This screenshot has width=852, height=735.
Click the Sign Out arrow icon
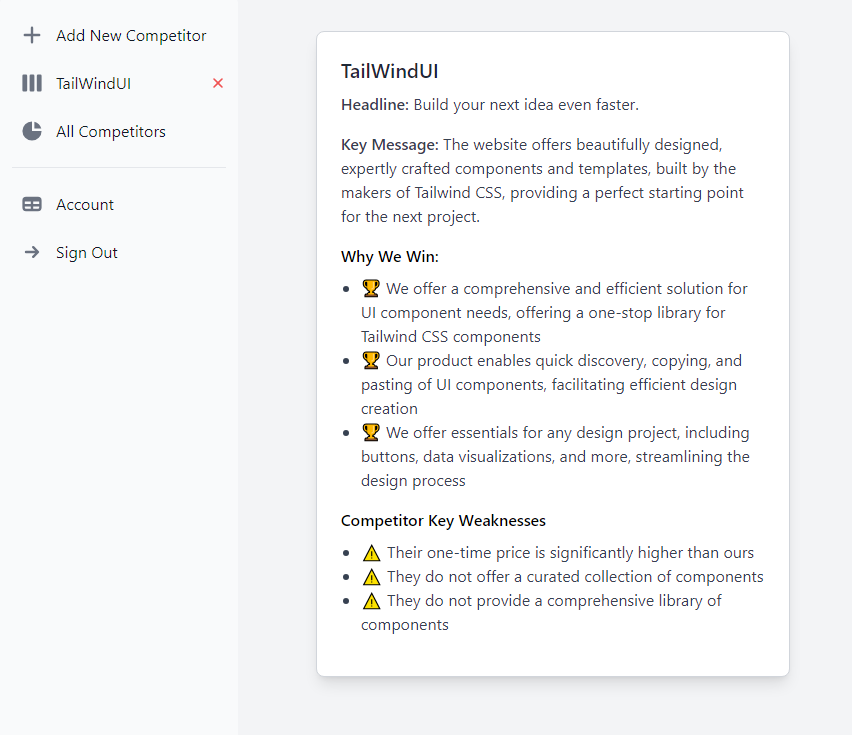32,252
